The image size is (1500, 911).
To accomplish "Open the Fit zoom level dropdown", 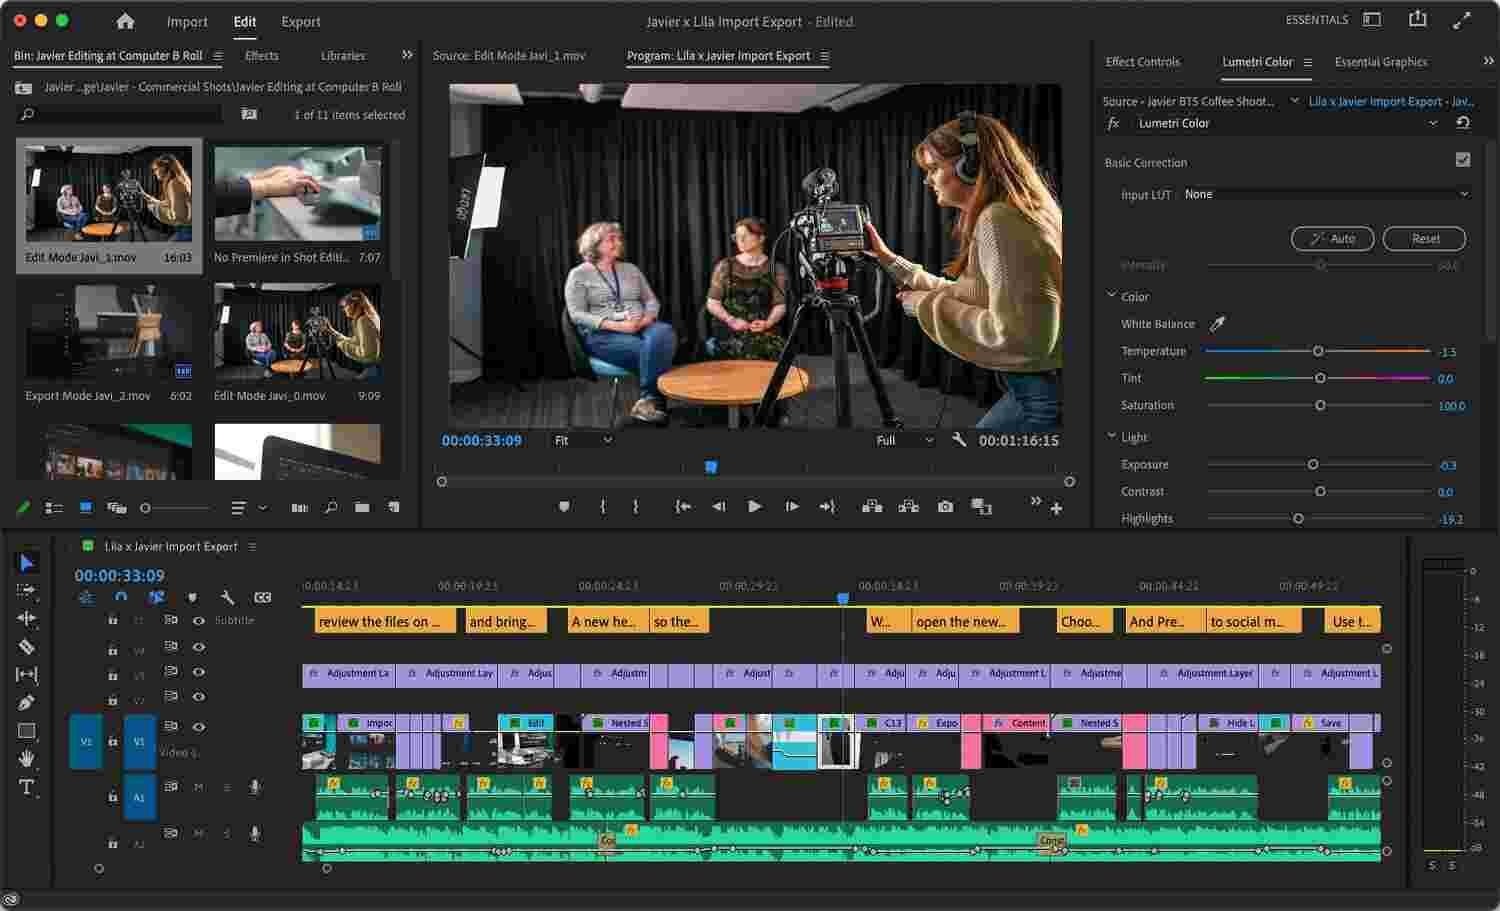I will 582,439.
